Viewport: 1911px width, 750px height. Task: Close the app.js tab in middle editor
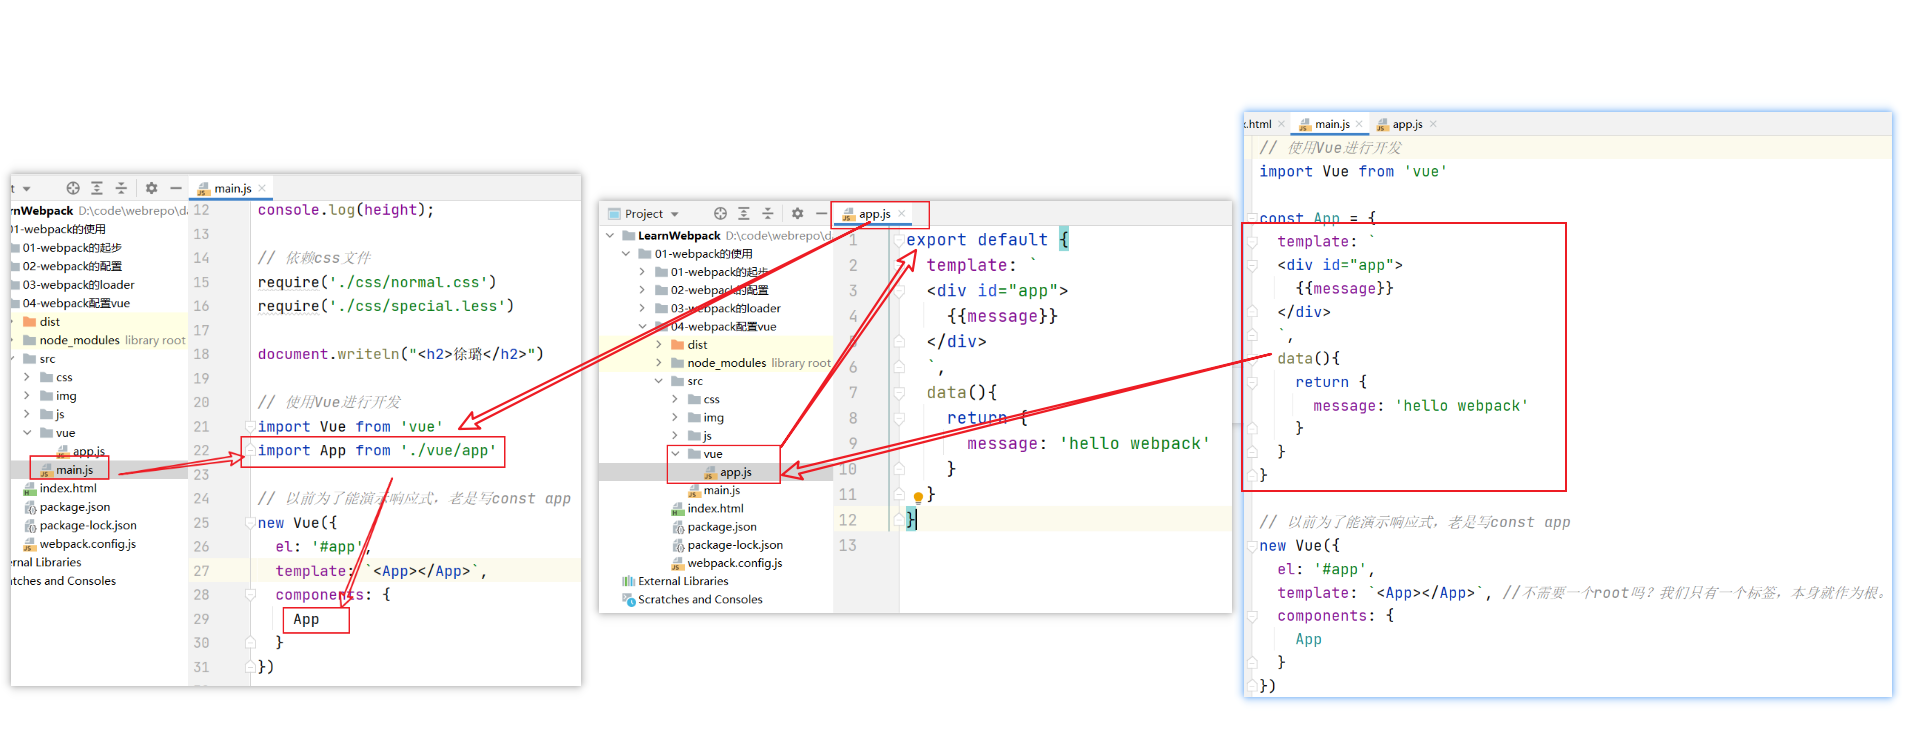click(x=901, y=214)
